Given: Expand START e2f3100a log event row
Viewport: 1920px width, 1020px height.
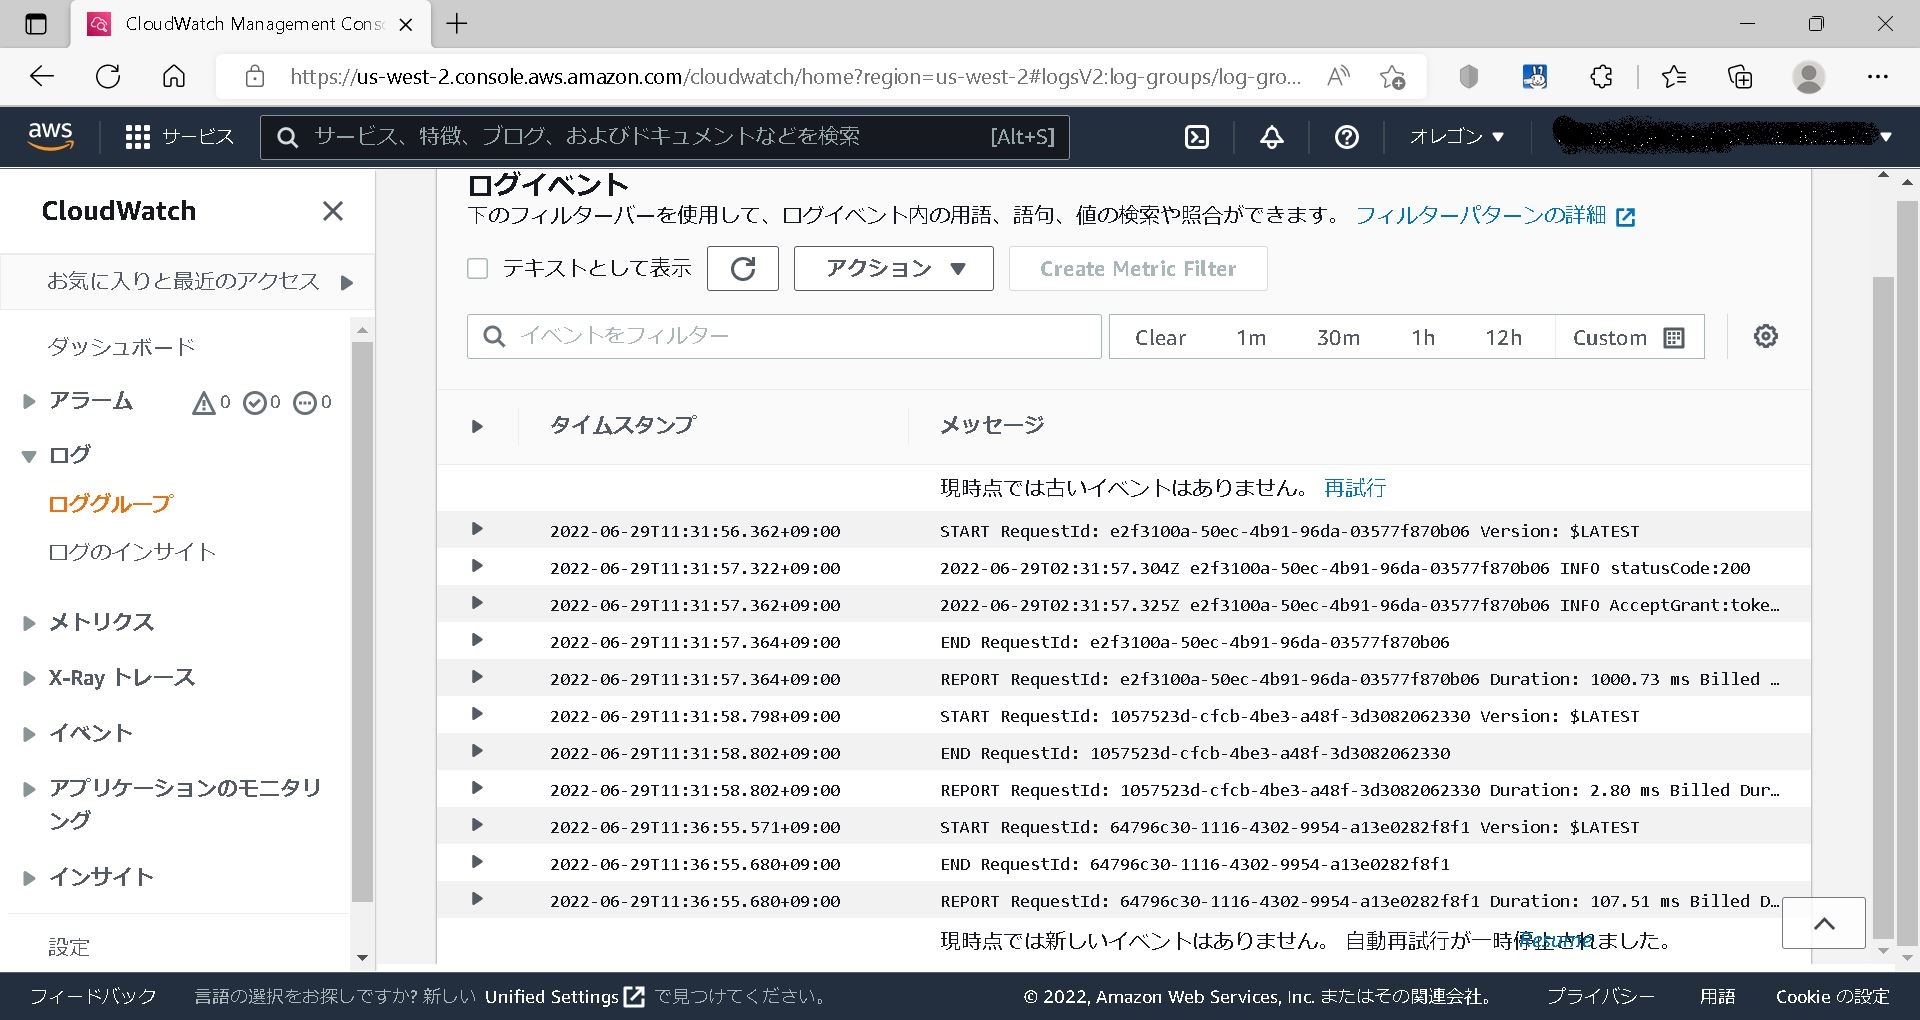Looking at the screenshot, I should click(x=477, y=529).
